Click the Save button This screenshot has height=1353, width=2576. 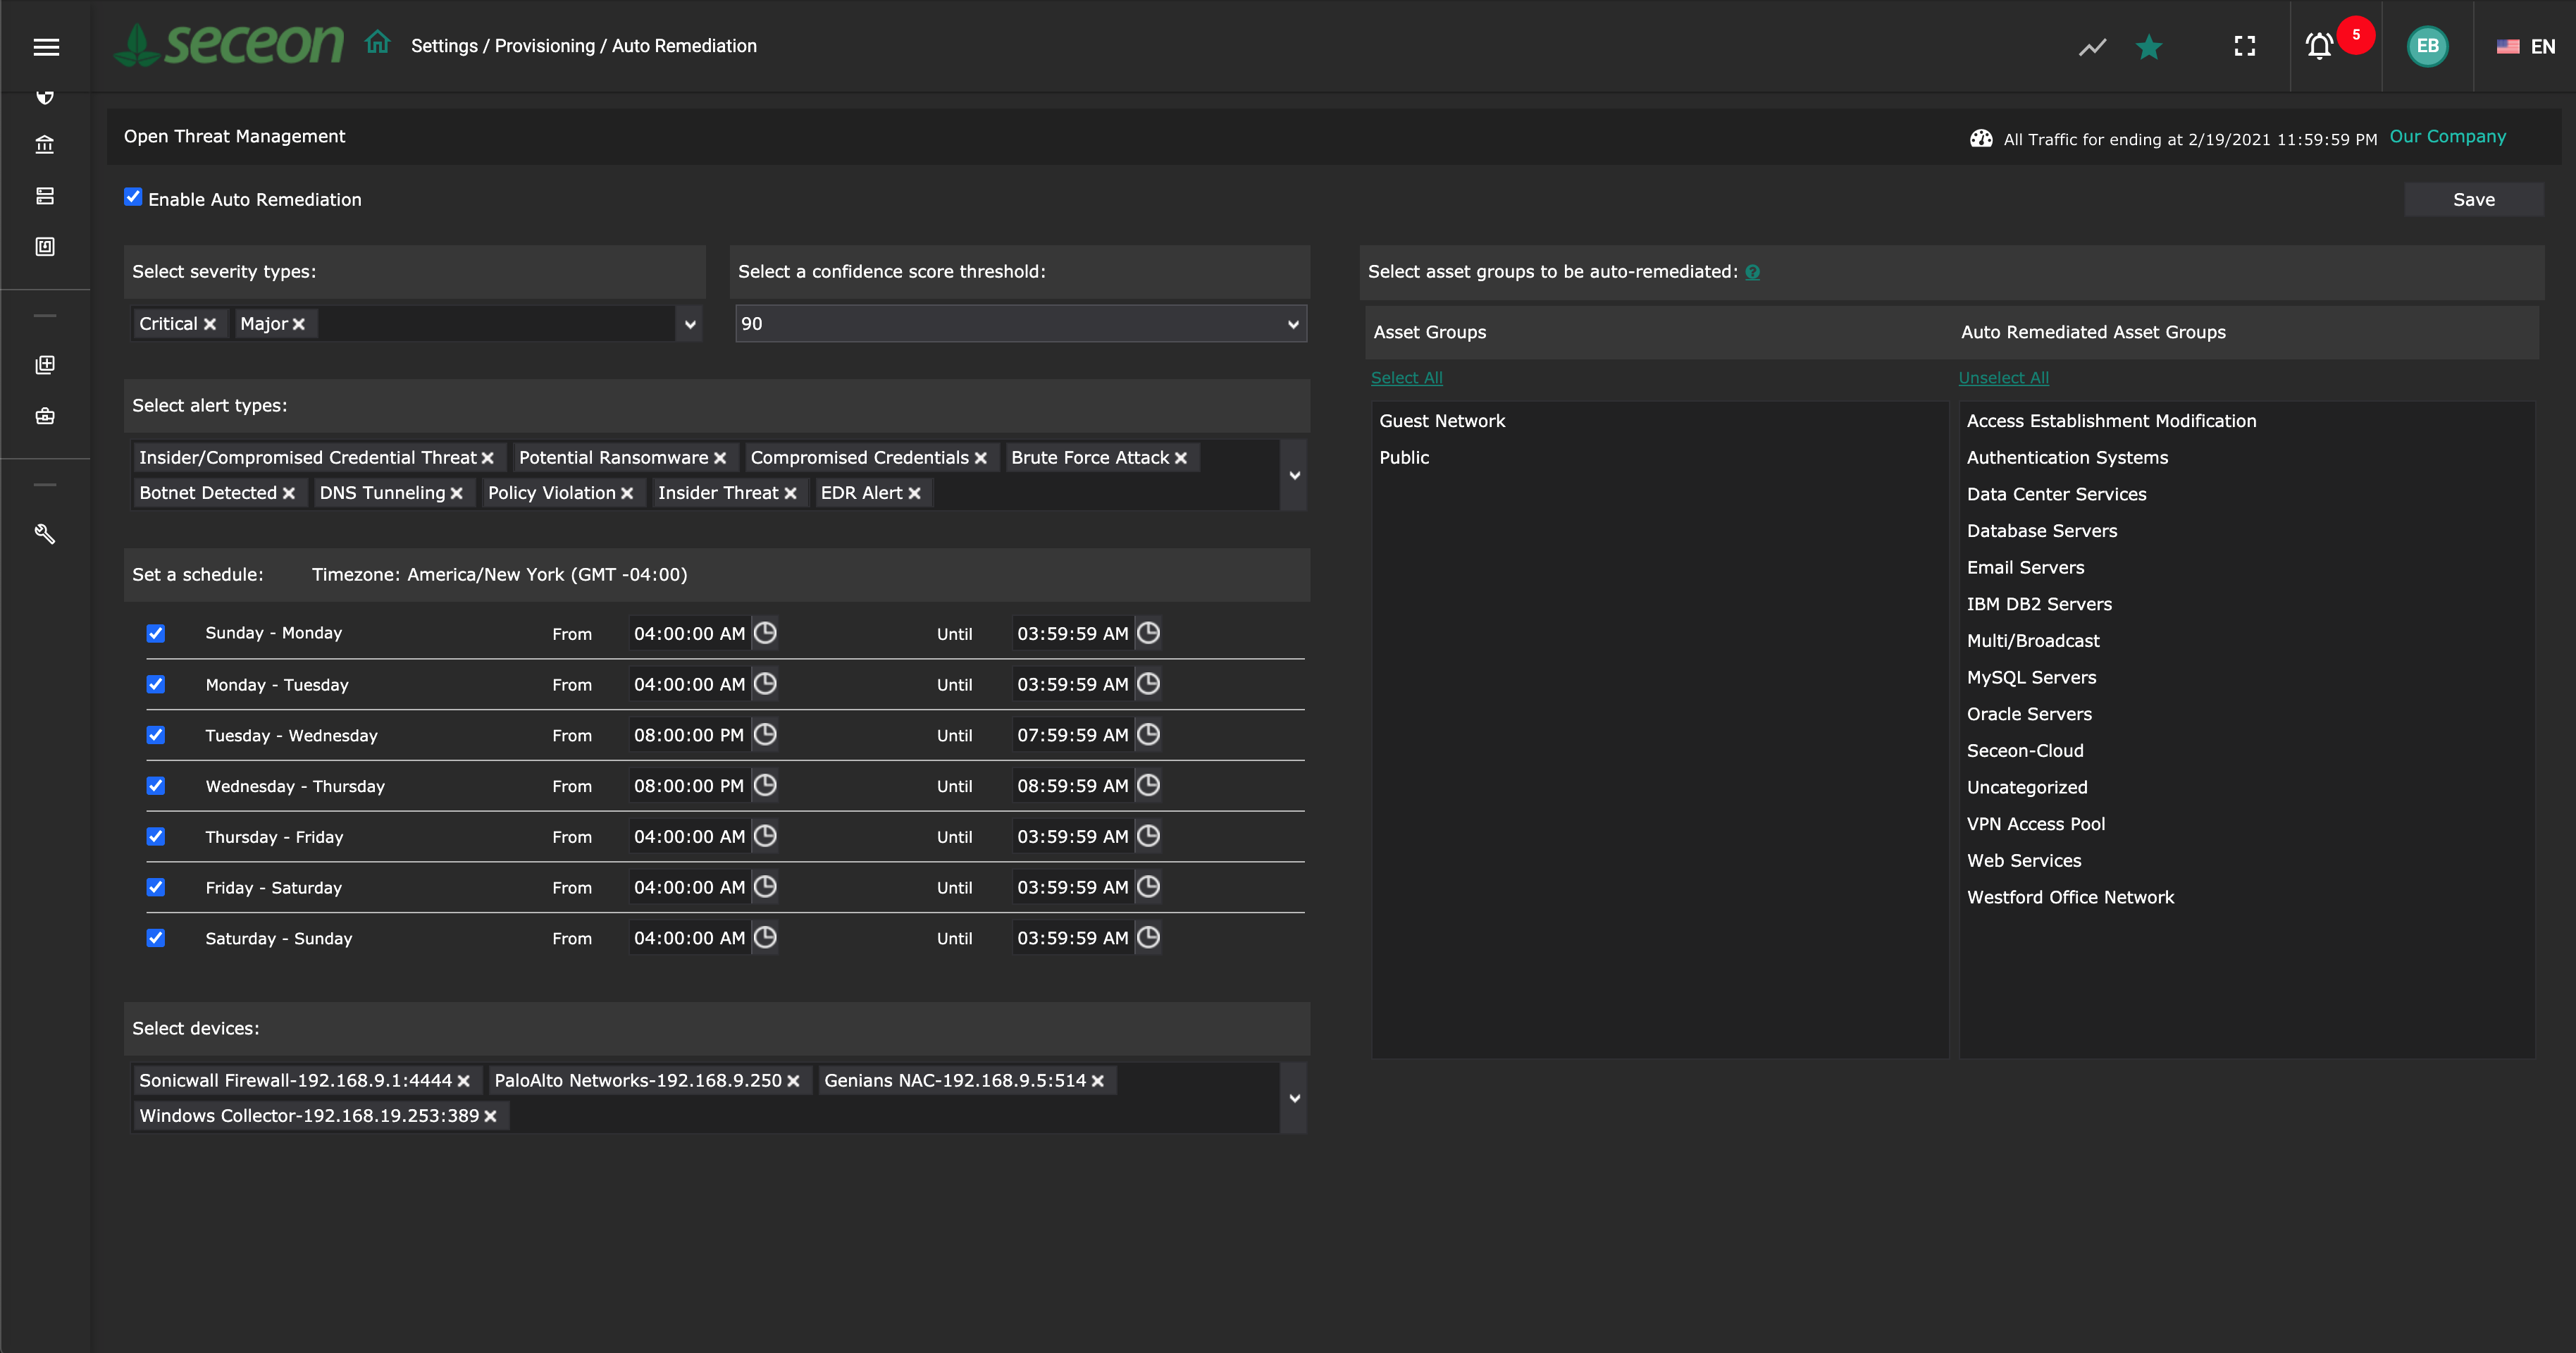click(2473, 200)
